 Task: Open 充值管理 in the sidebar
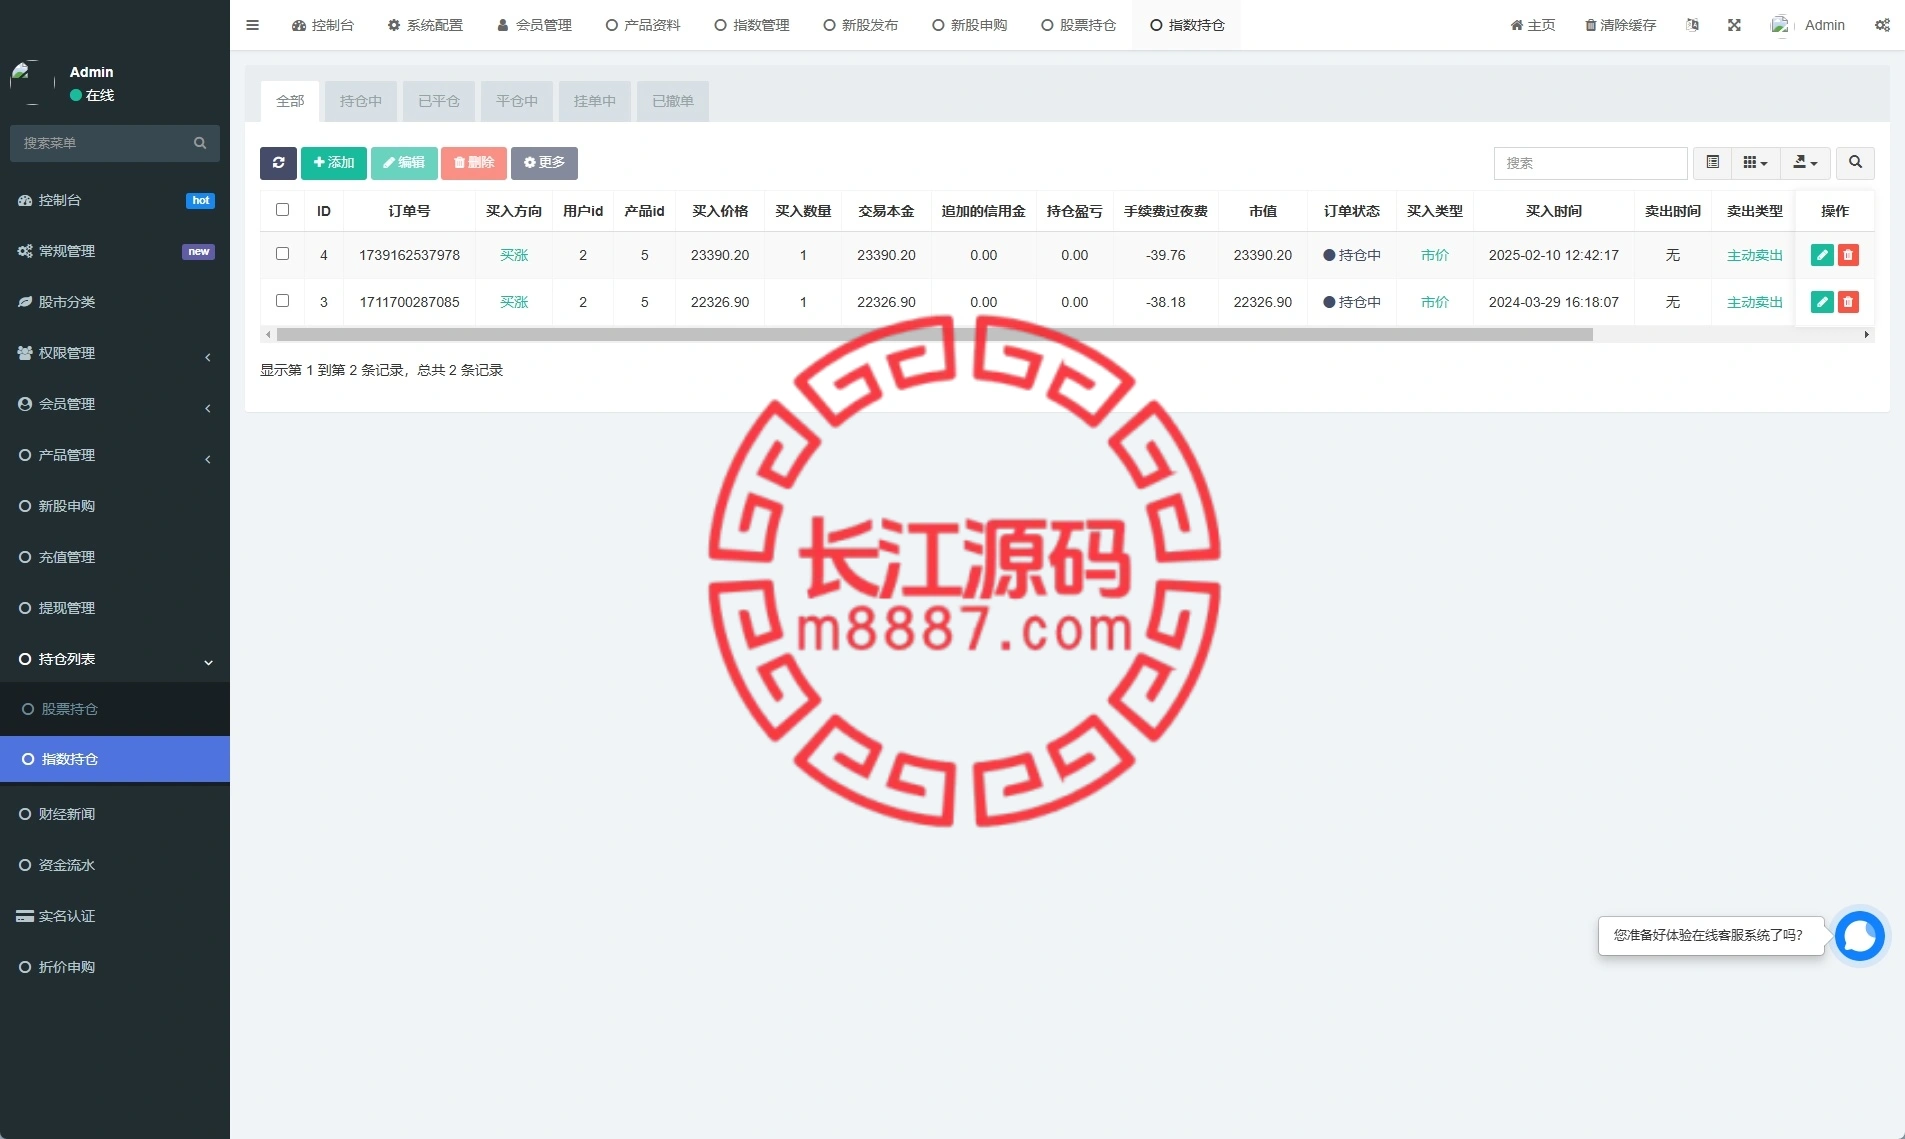115,557
